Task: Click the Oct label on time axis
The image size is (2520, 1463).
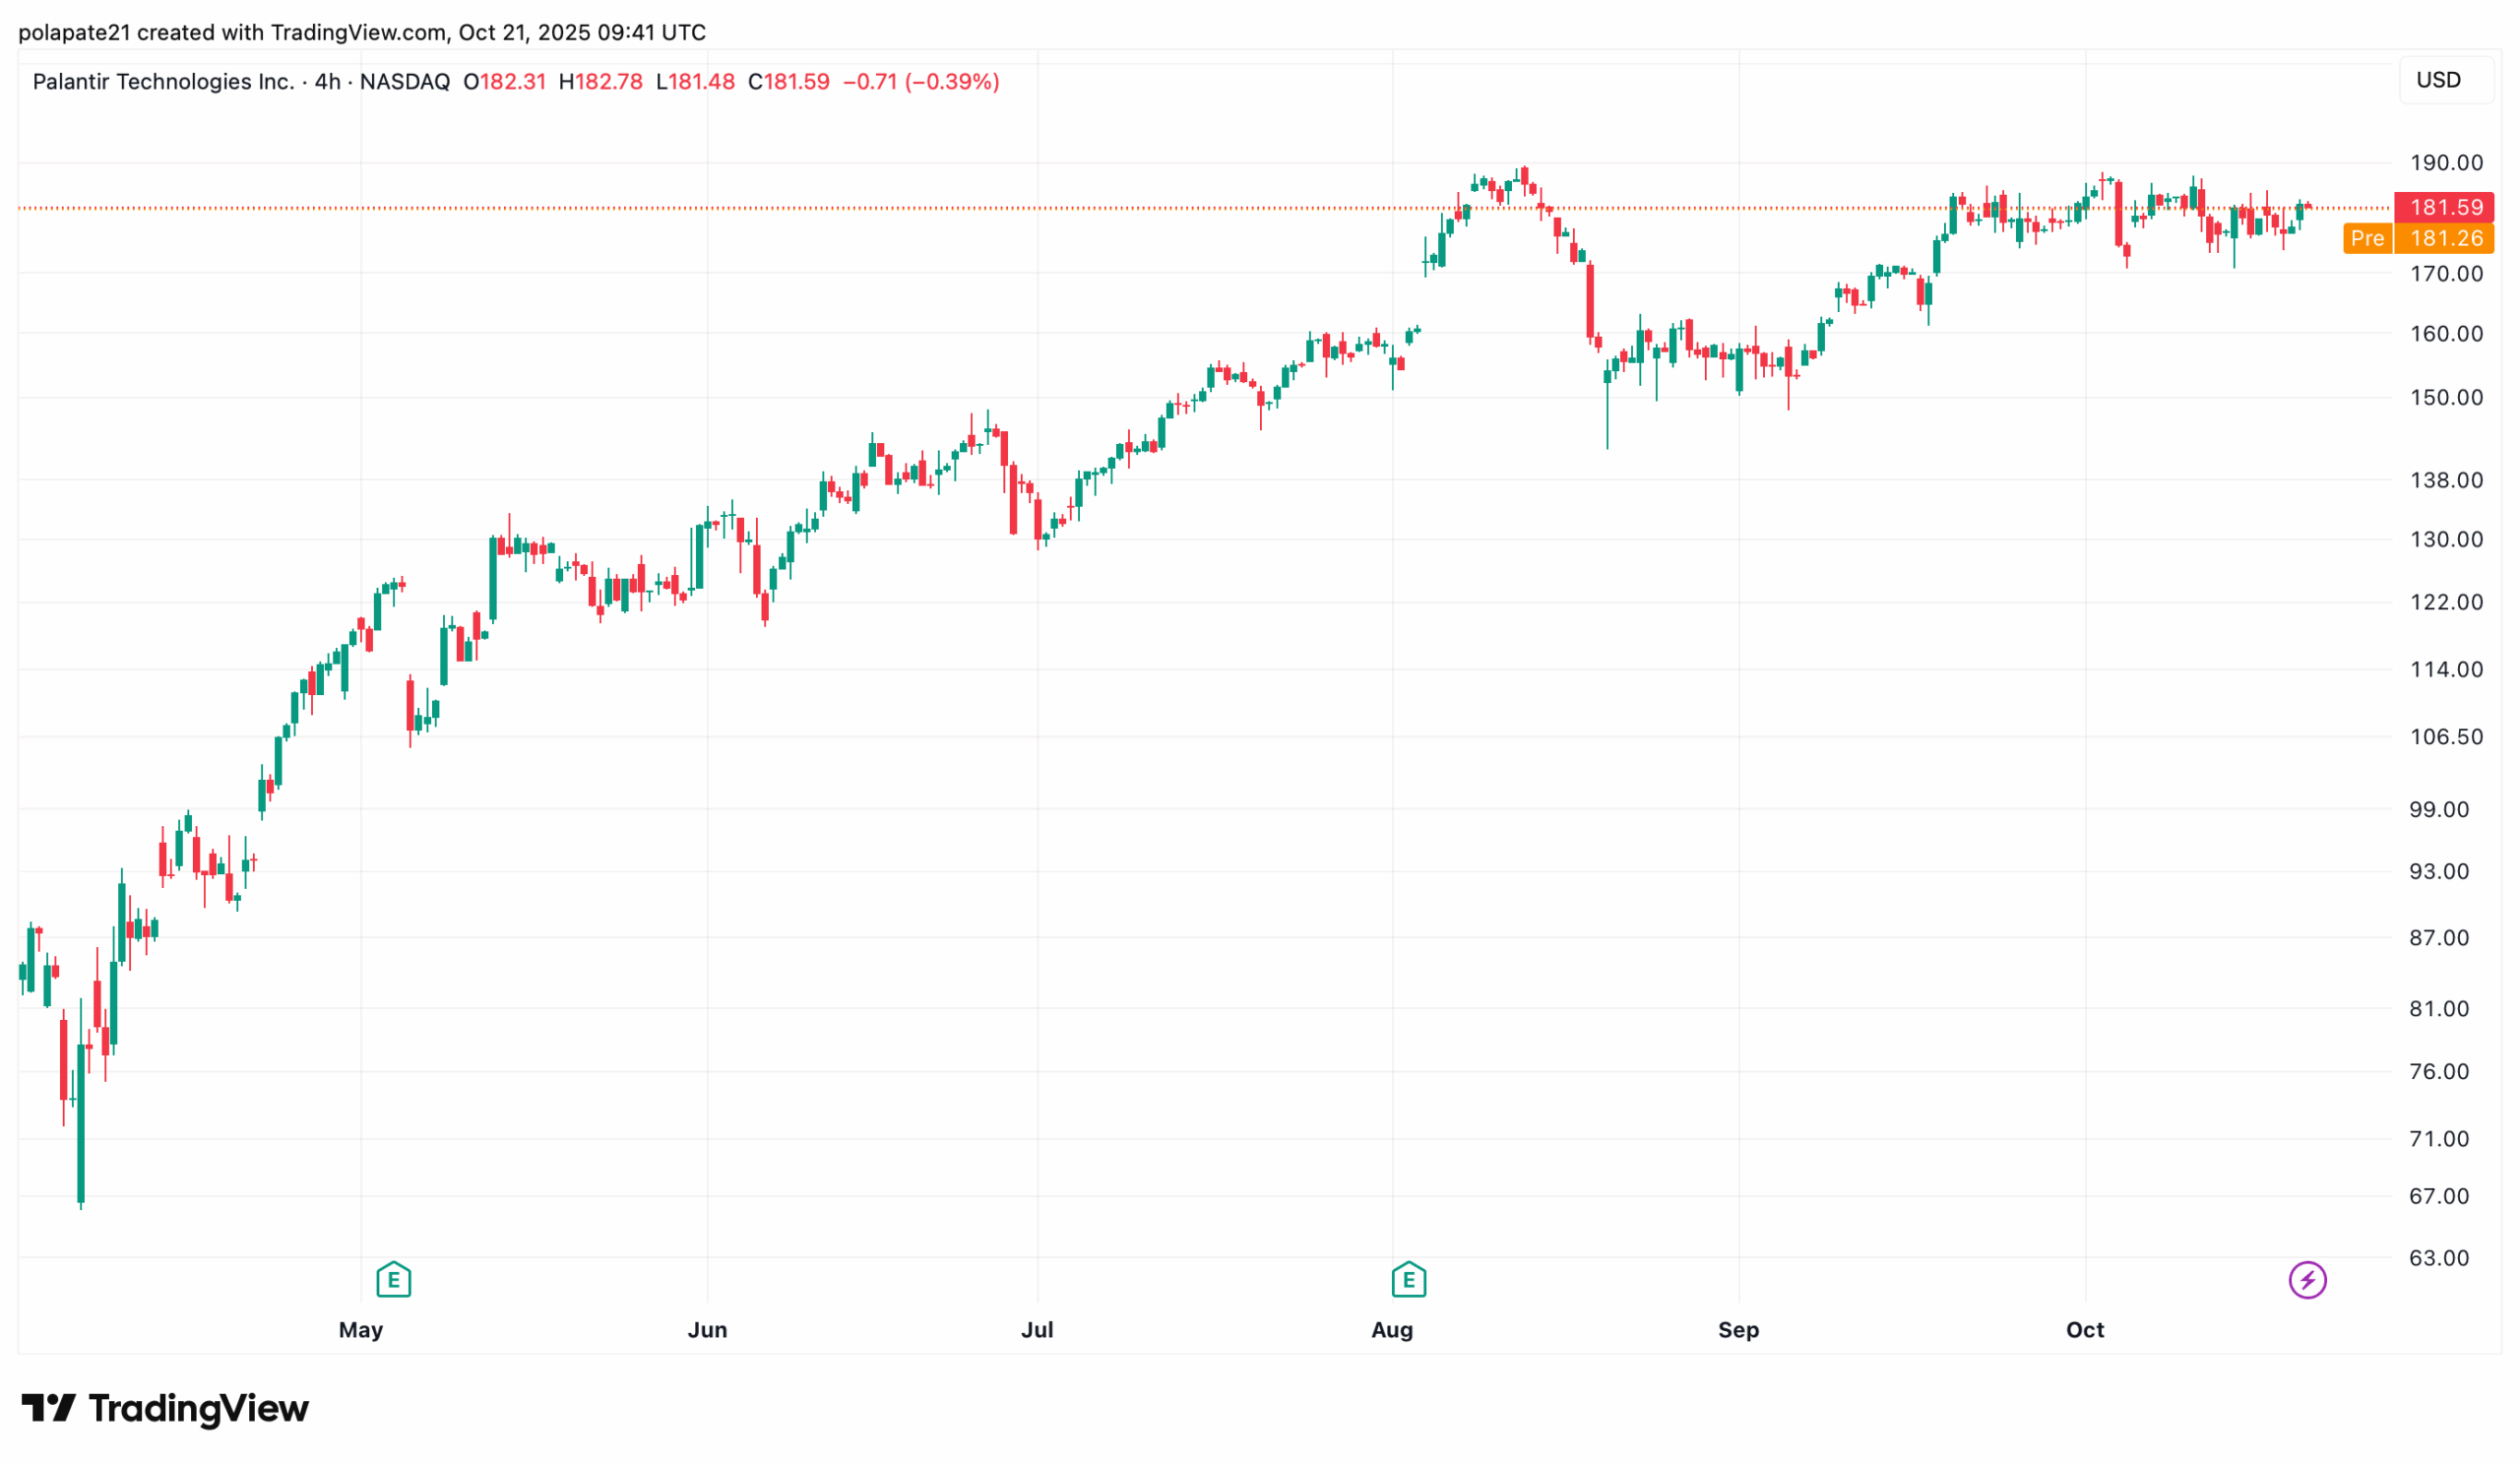Action: coord(2085,1330)
